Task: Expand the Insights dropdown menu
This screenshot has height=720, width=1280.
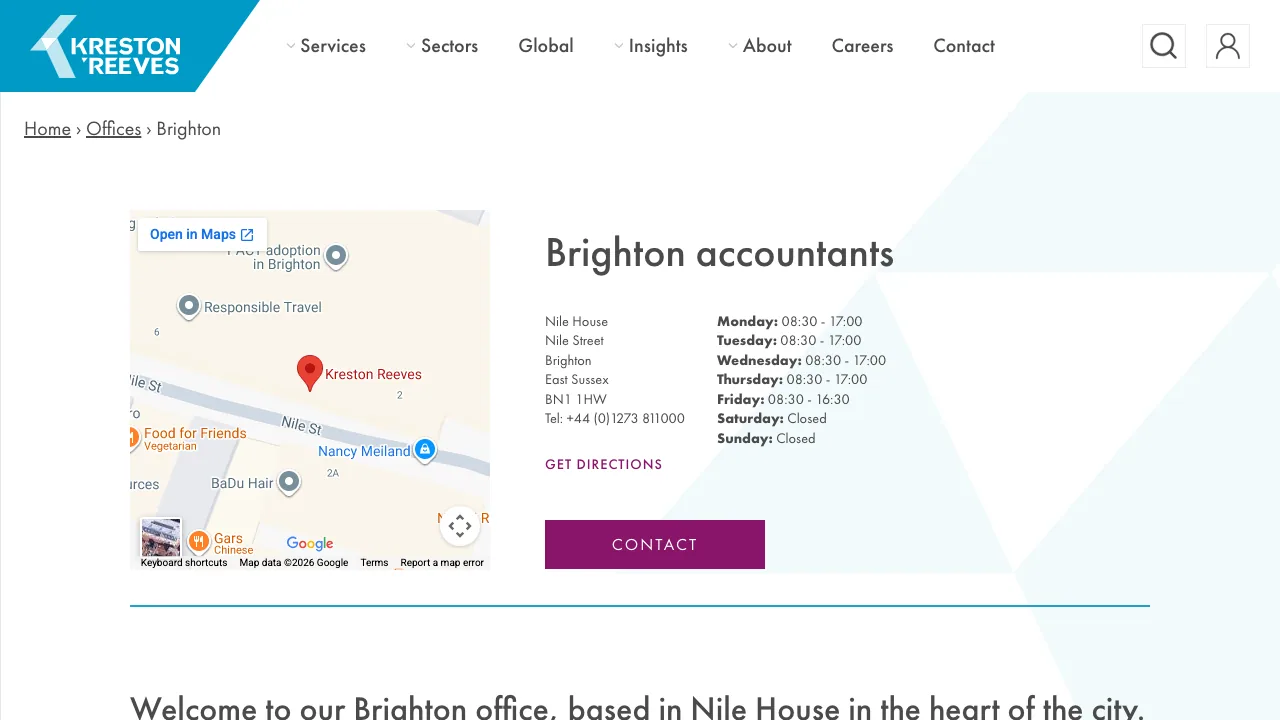Action: pyautogui.click(x=651, y=46)
